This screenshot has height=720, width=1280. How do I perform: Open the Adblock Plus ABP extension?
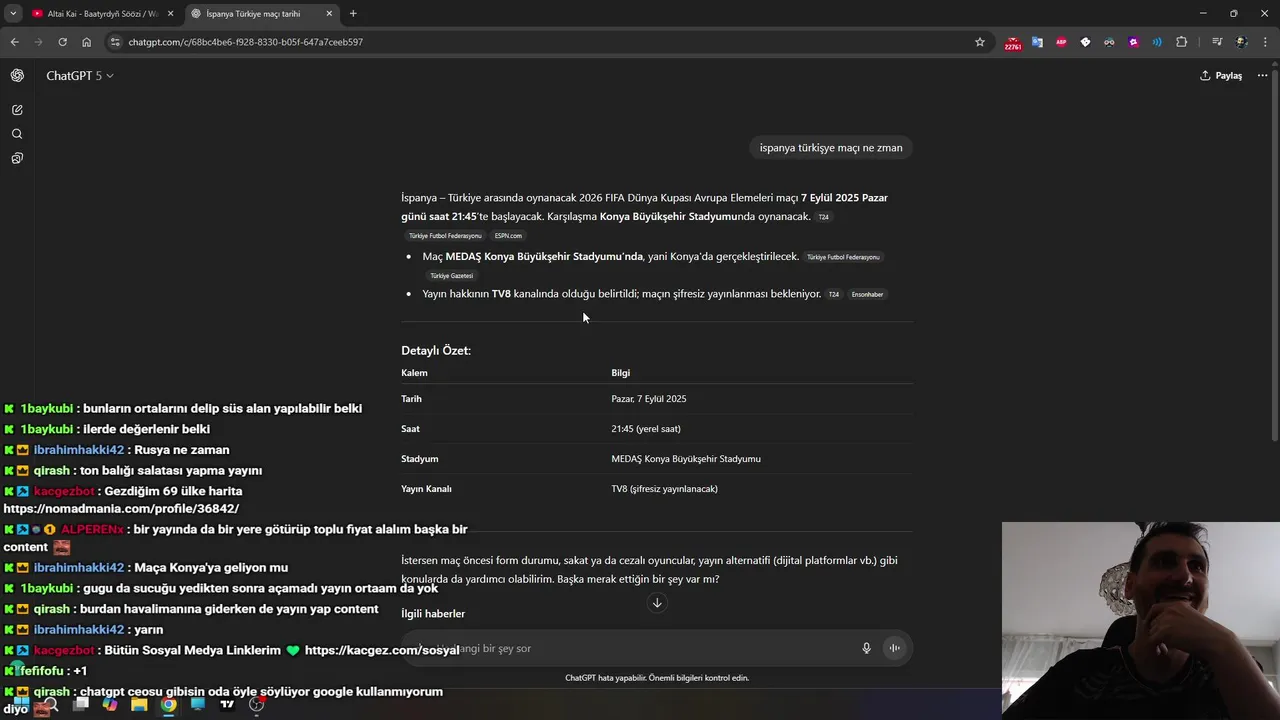(x=1061, y=42)
